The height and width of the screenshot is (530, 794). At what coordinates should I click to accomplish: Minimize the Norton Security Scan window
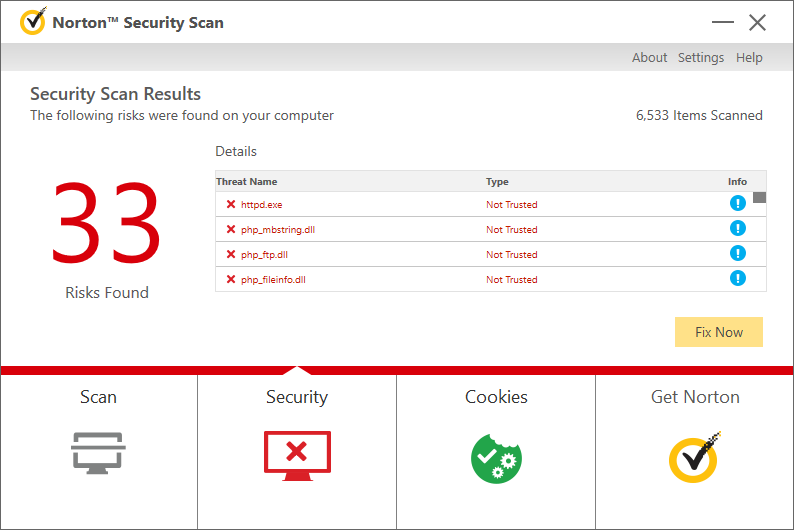point(722,23)
